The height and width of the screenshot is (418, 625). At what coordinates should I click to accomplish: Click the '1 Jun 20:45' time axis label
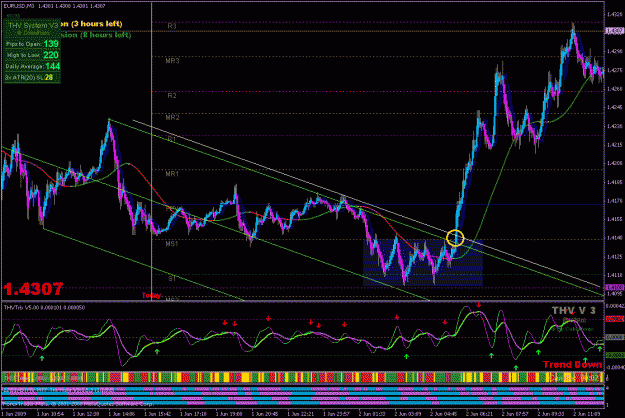coord(265,414)
